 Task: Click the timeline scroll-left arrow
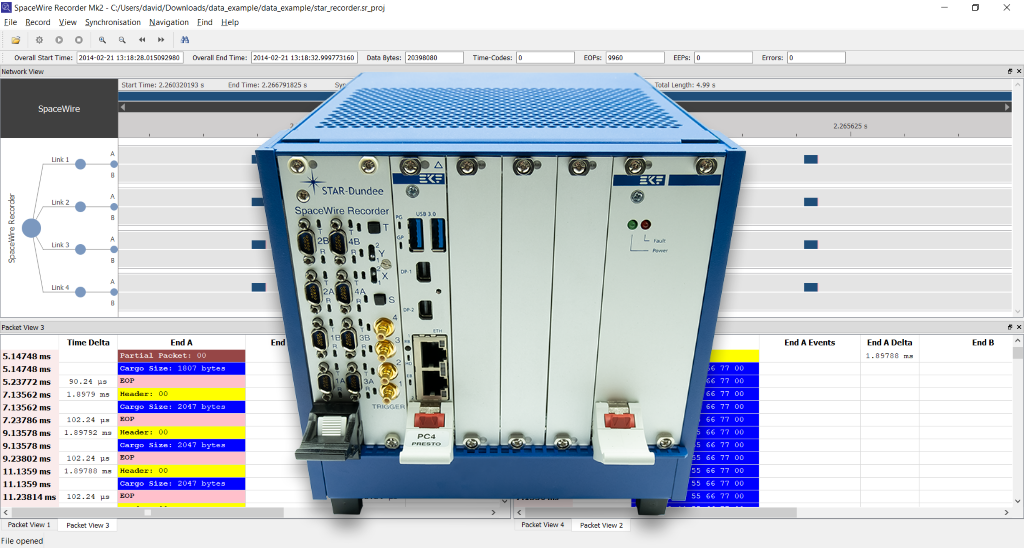click(x=122, y=106)
